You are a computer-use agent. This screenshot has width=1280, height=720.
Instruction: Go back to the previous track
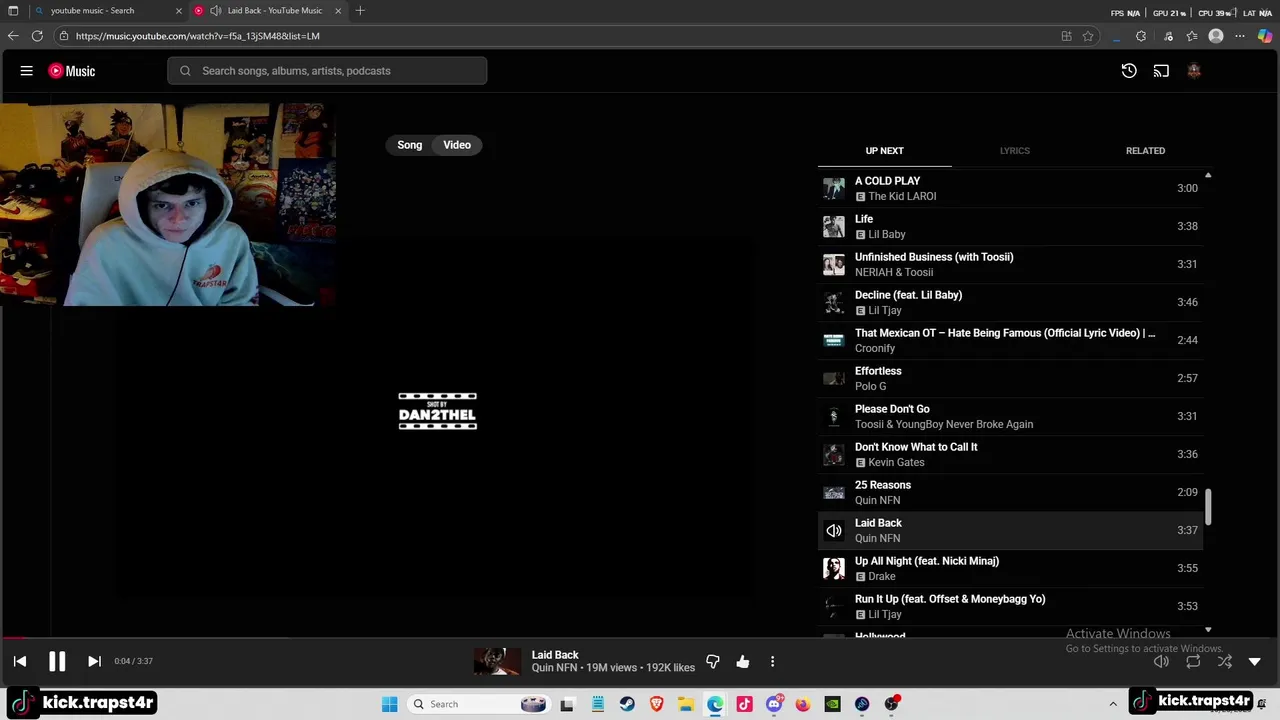tap(20, 661)
